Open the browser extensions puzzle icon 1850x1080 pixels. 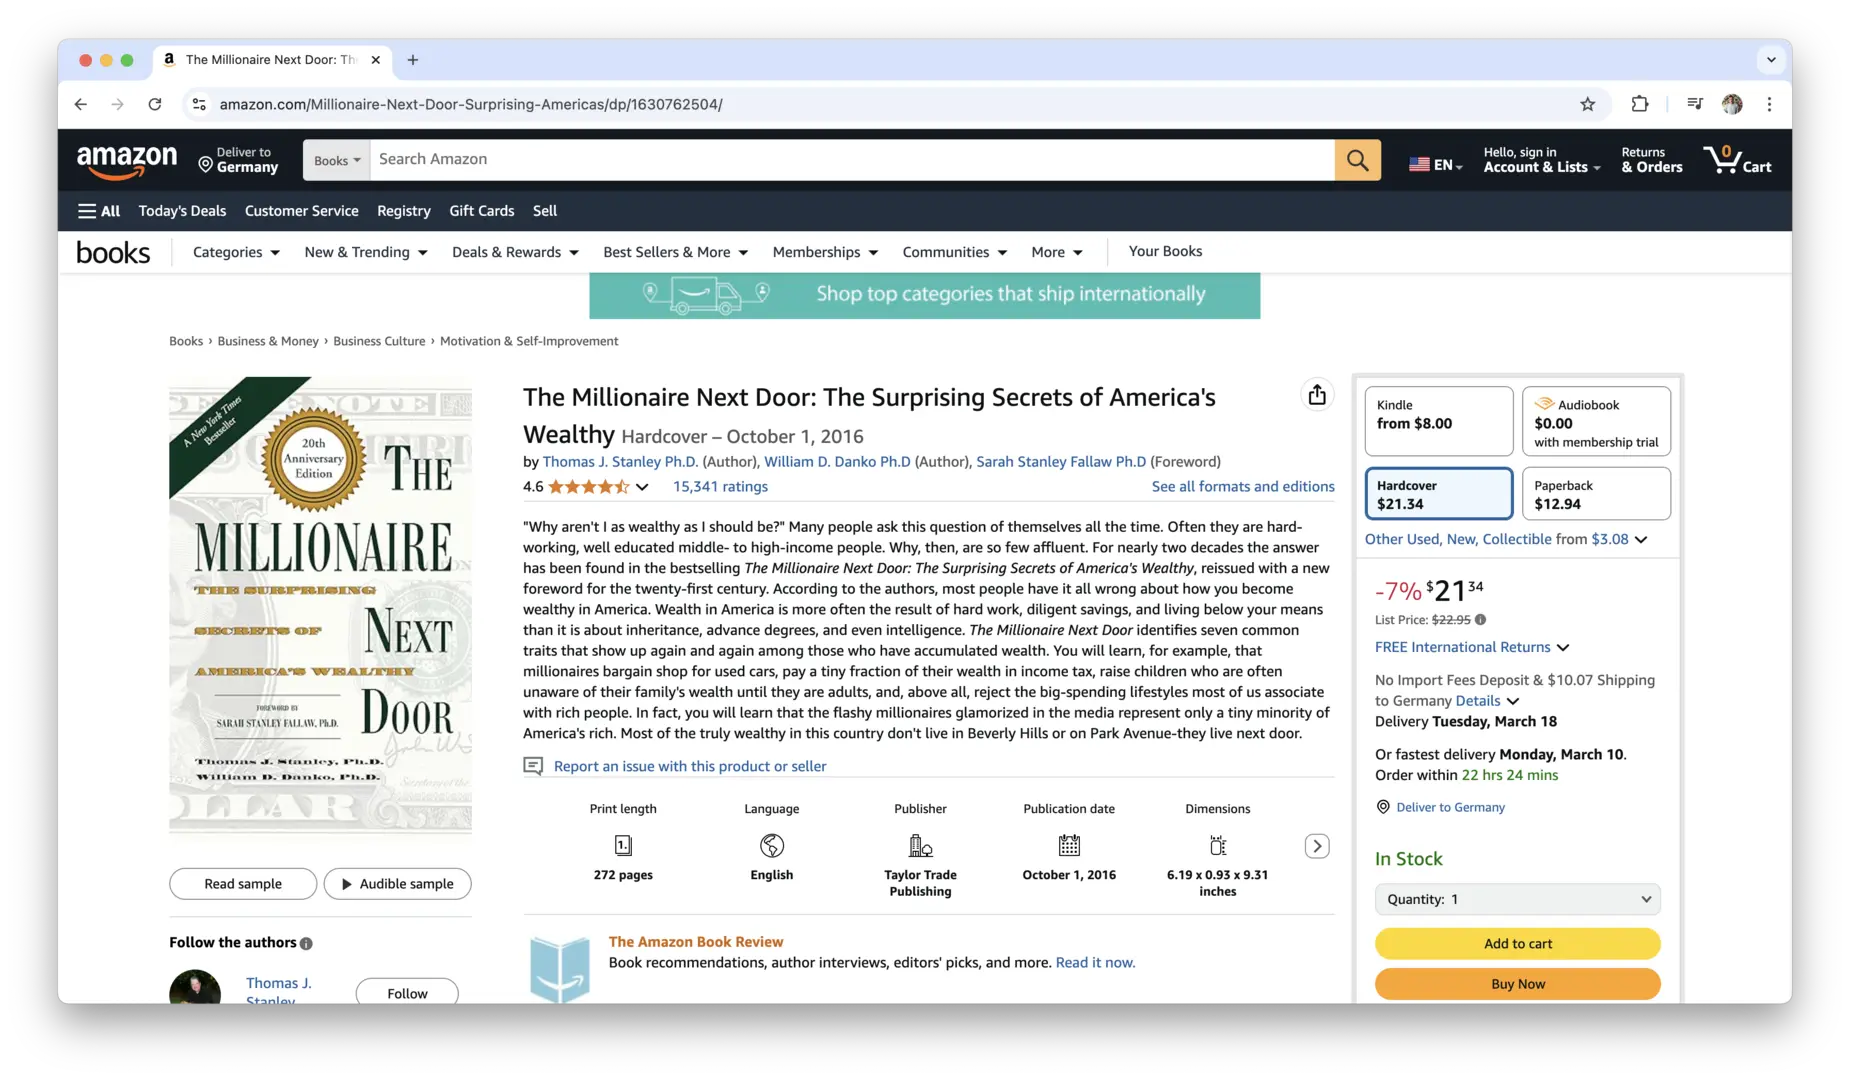tap(1639, 104)
